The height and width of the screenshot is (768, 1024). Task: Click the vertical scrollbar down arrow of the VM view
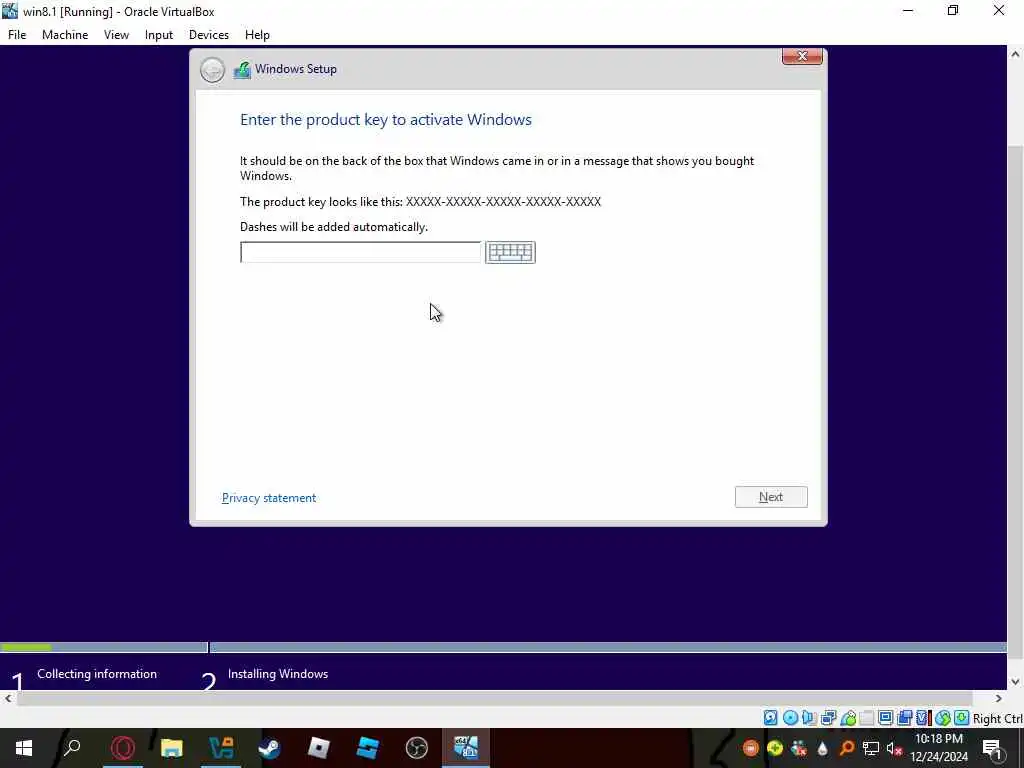click(1015, 682)
